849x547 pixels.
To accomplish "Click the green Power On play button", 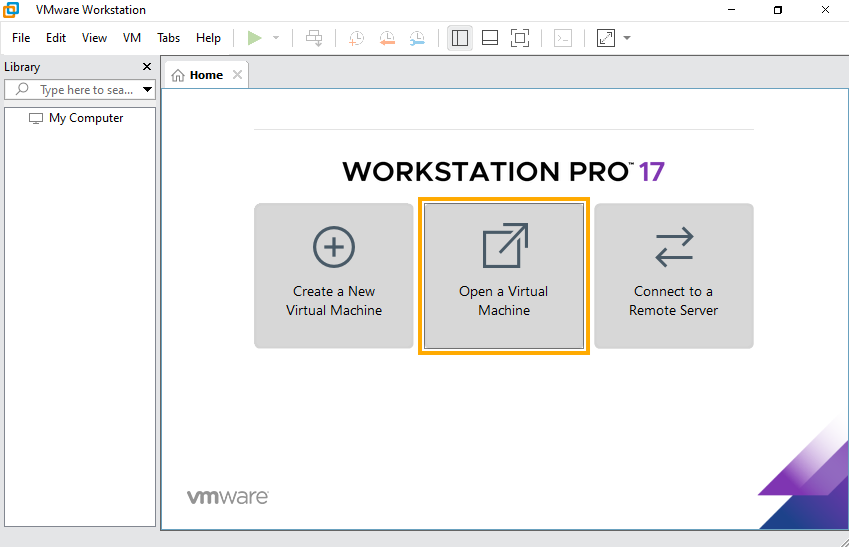I will click(254, 38).
